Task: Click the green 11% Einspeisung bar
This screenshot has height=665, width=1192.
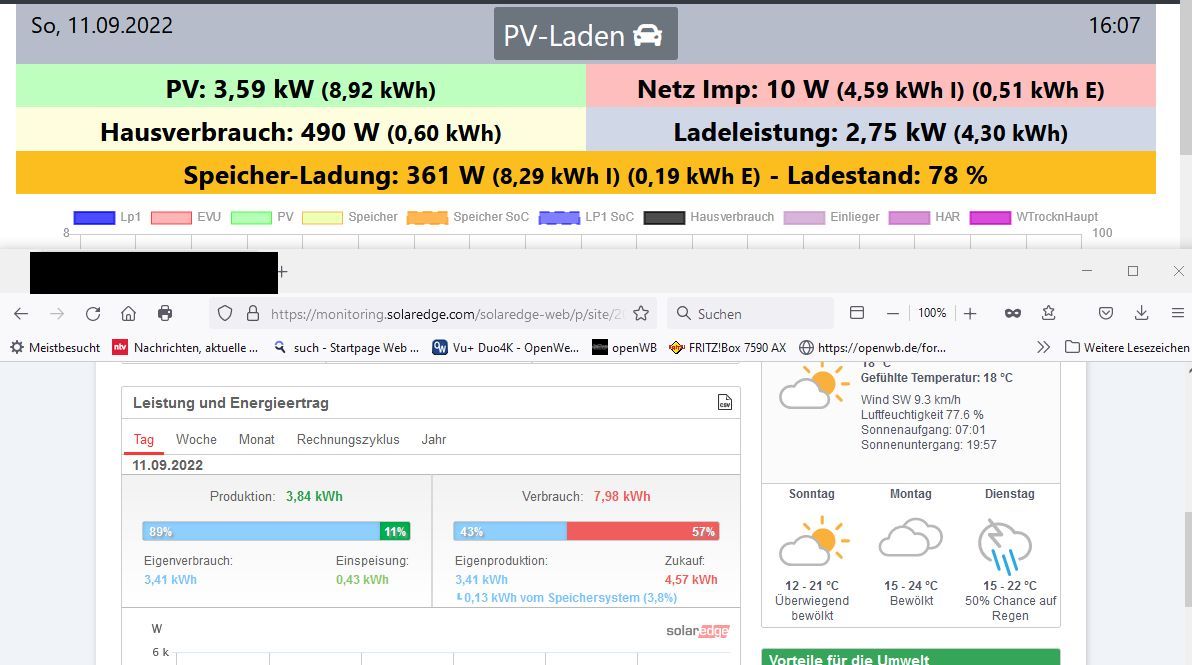Action: click(x=395, y=531)
